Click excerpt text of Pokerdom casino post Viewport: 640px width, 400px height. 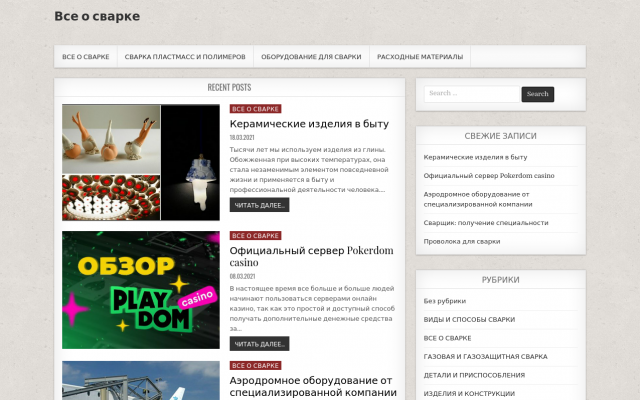click(x=312, y=309)
